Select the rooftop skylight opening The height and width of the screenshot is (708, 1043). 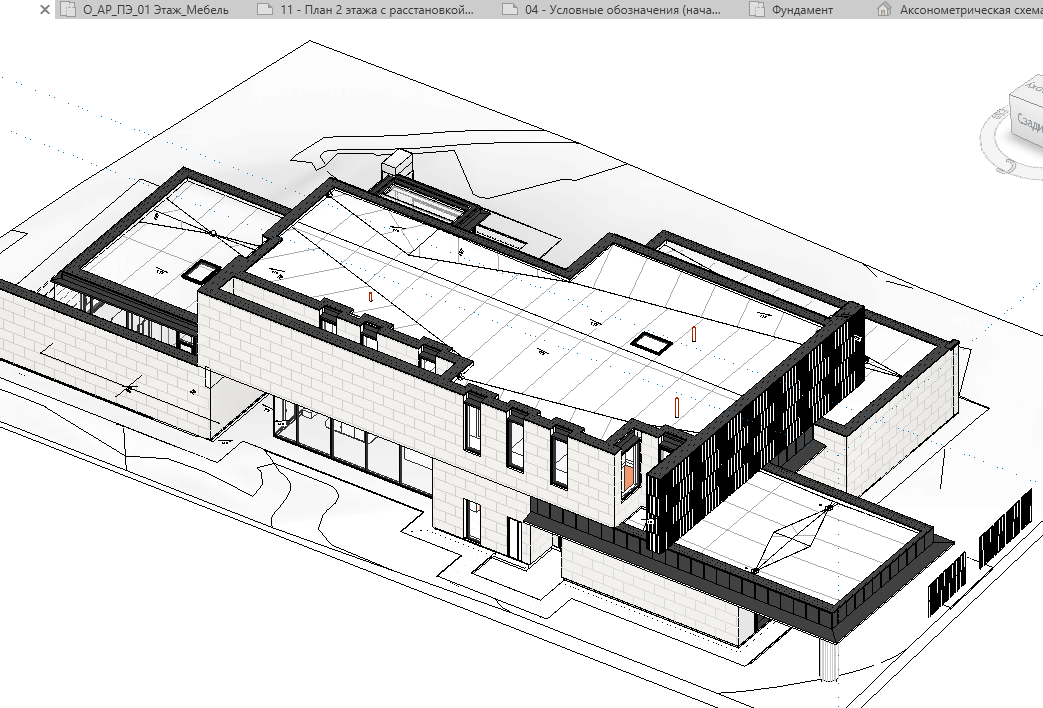click(651, 344)
